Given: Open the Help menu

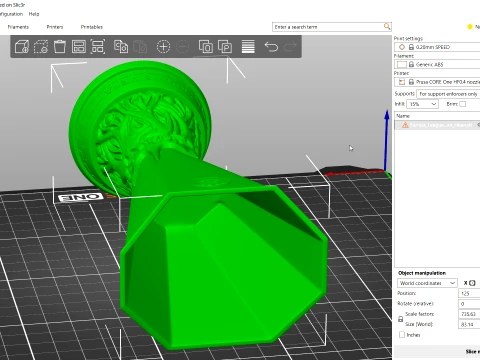Looking at the screenshot, I should click(34, 14).
